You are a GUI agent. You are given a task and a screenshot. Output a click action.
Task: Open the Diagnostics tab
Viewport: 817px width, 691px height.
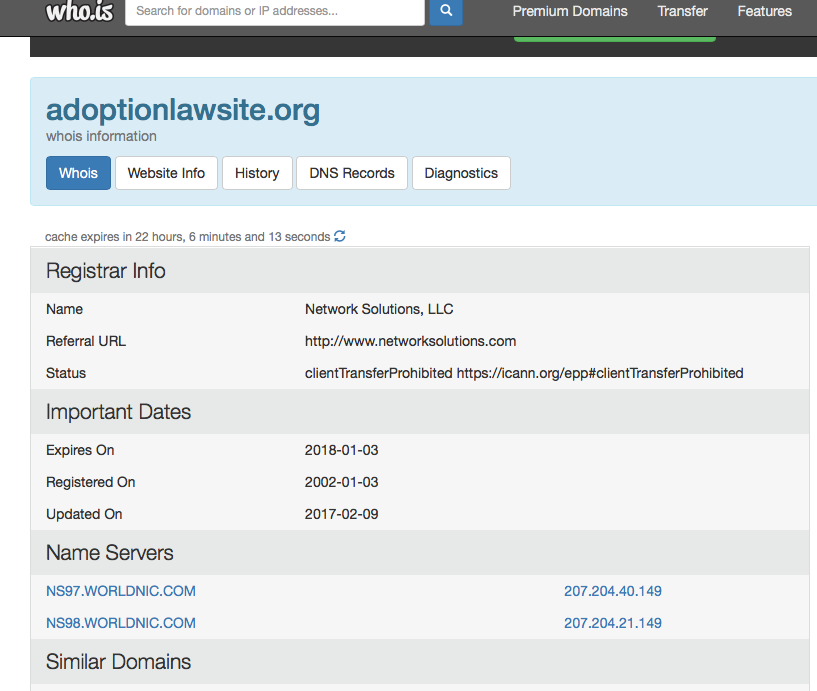click(x=461, y=173)
